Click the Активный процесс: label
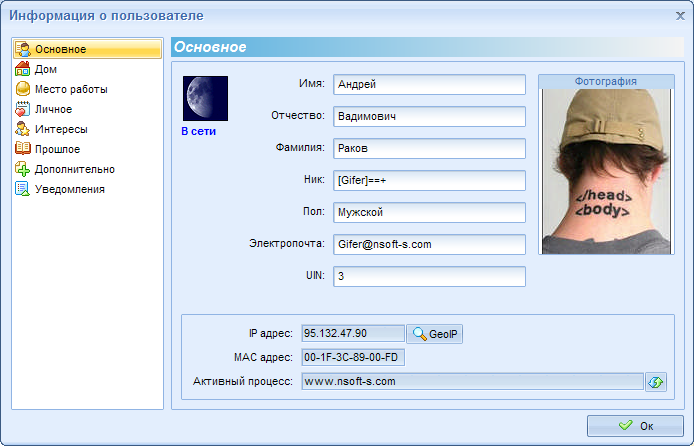 tap(243, 381)
